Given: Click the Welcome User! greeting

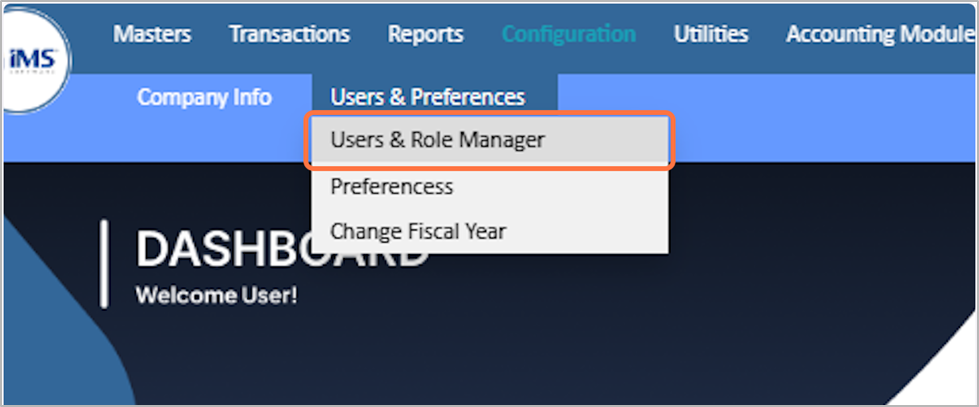Looking at the screenshot, I should tap(216, 296).
